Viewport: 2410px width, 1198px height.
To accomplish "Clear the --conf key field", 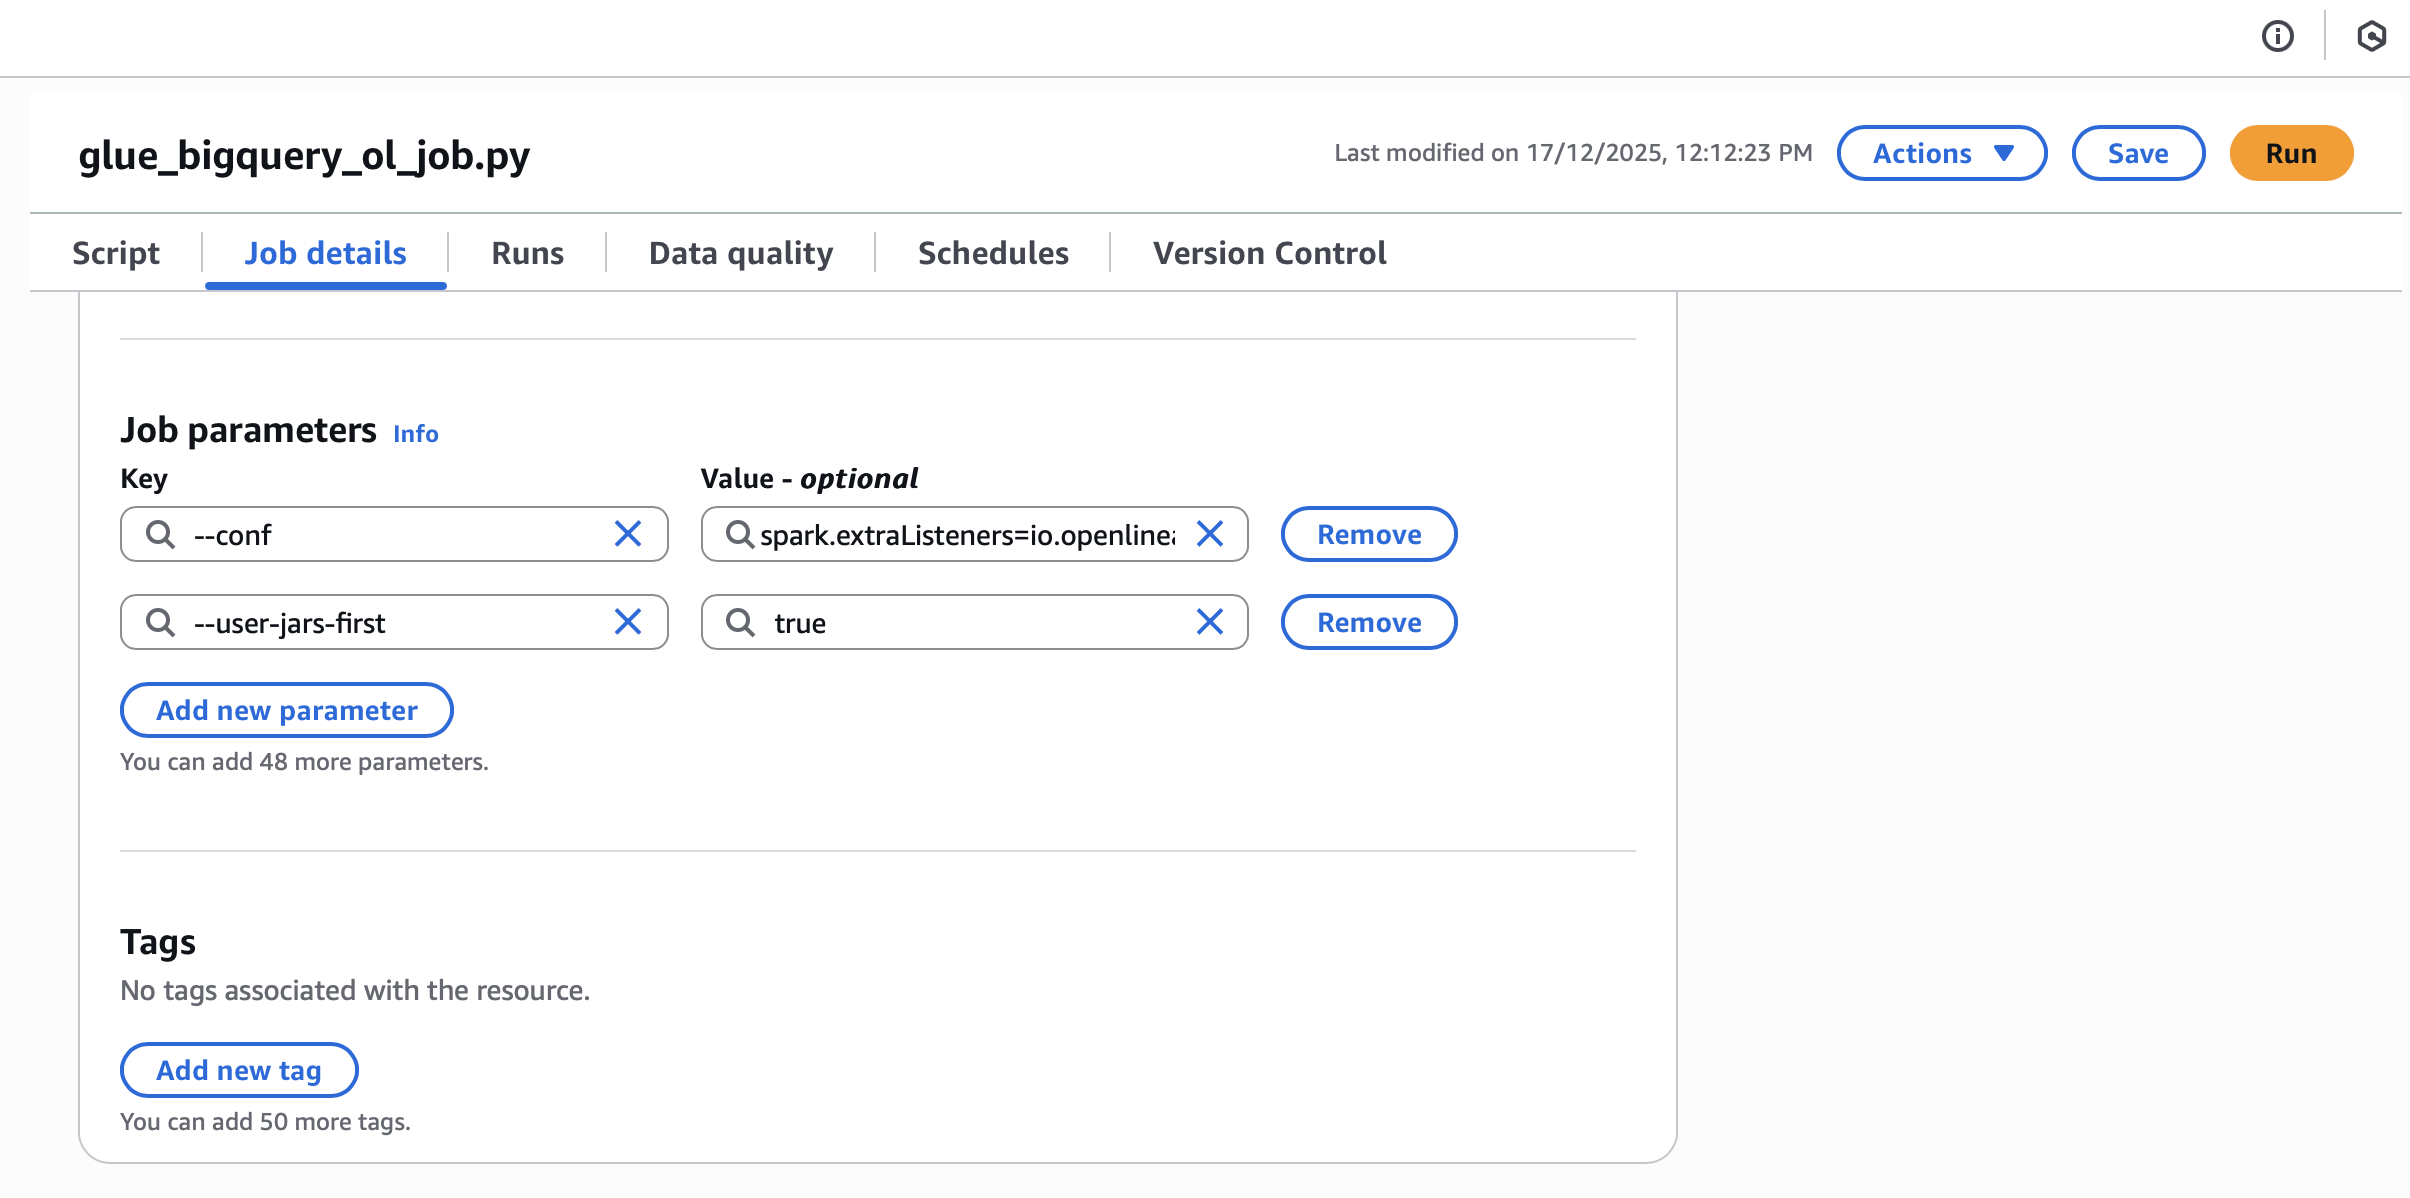I will 628,534.
